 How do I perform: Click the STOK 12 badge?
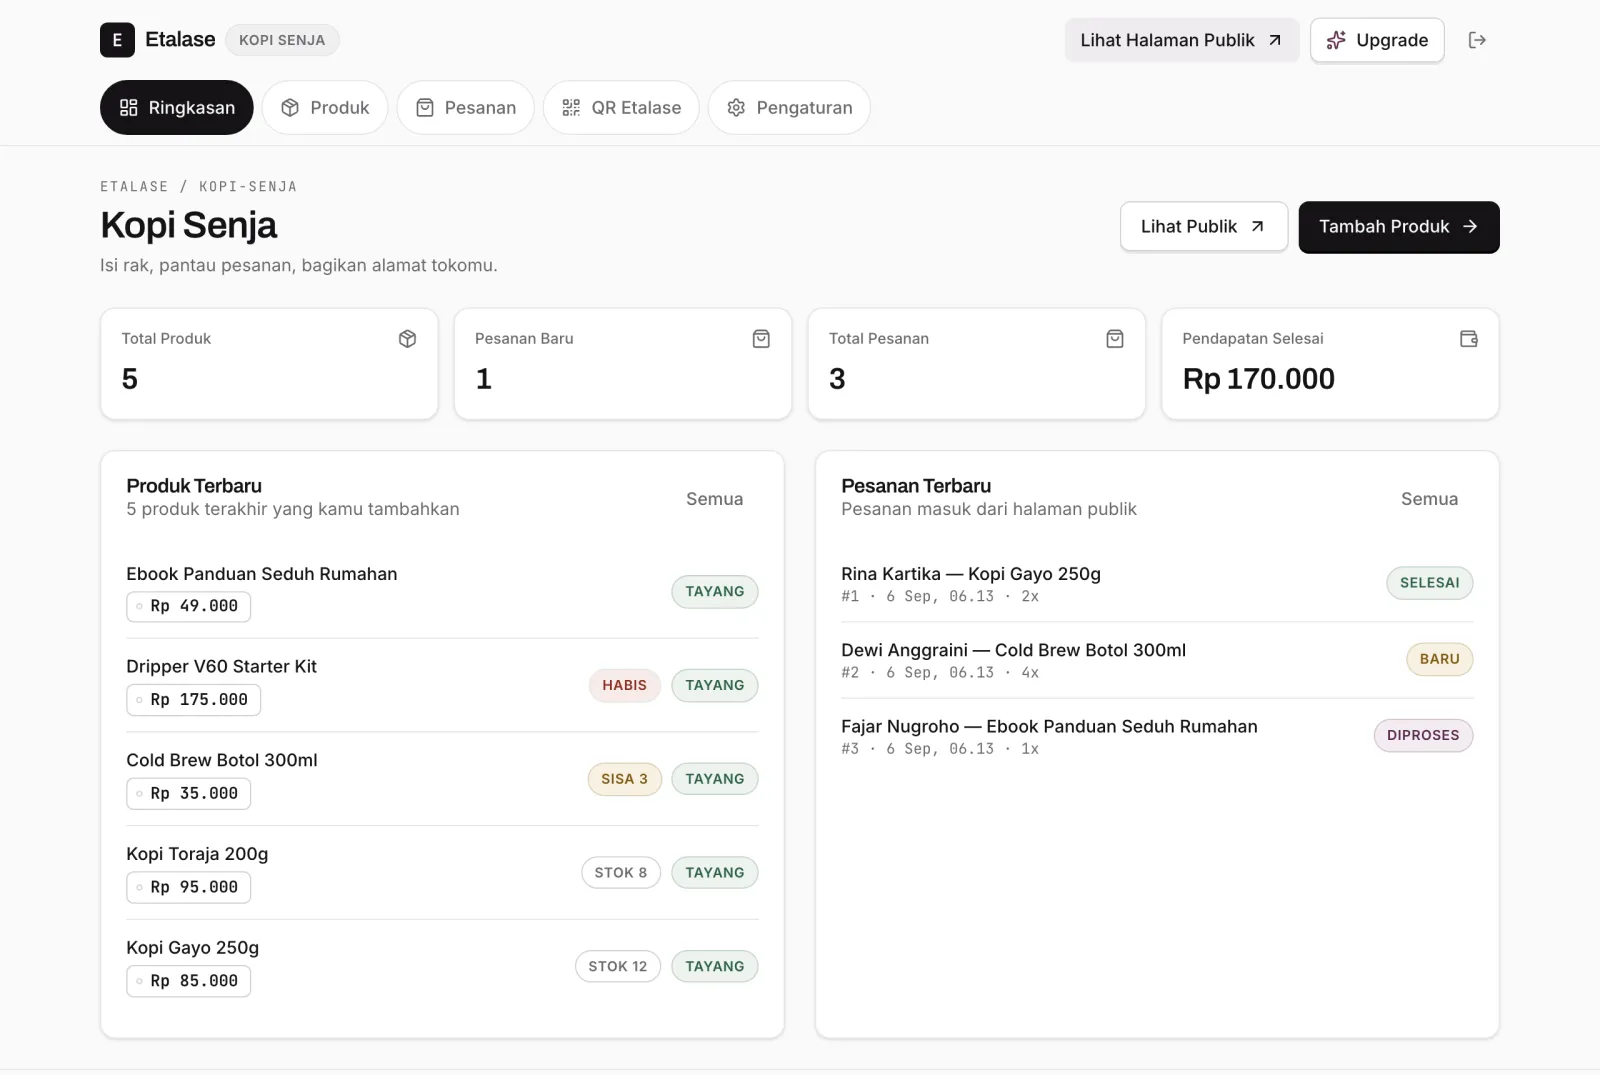click(x=618, y=966)
